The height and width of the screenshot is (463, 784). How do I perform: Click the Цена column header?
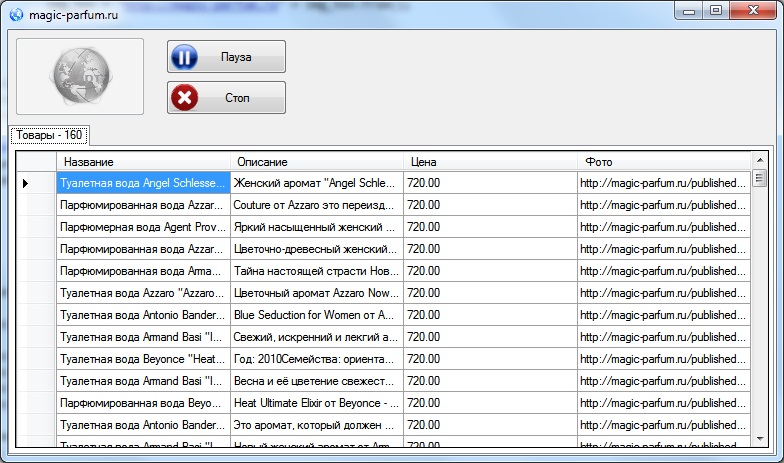click(x=490, y=162)
